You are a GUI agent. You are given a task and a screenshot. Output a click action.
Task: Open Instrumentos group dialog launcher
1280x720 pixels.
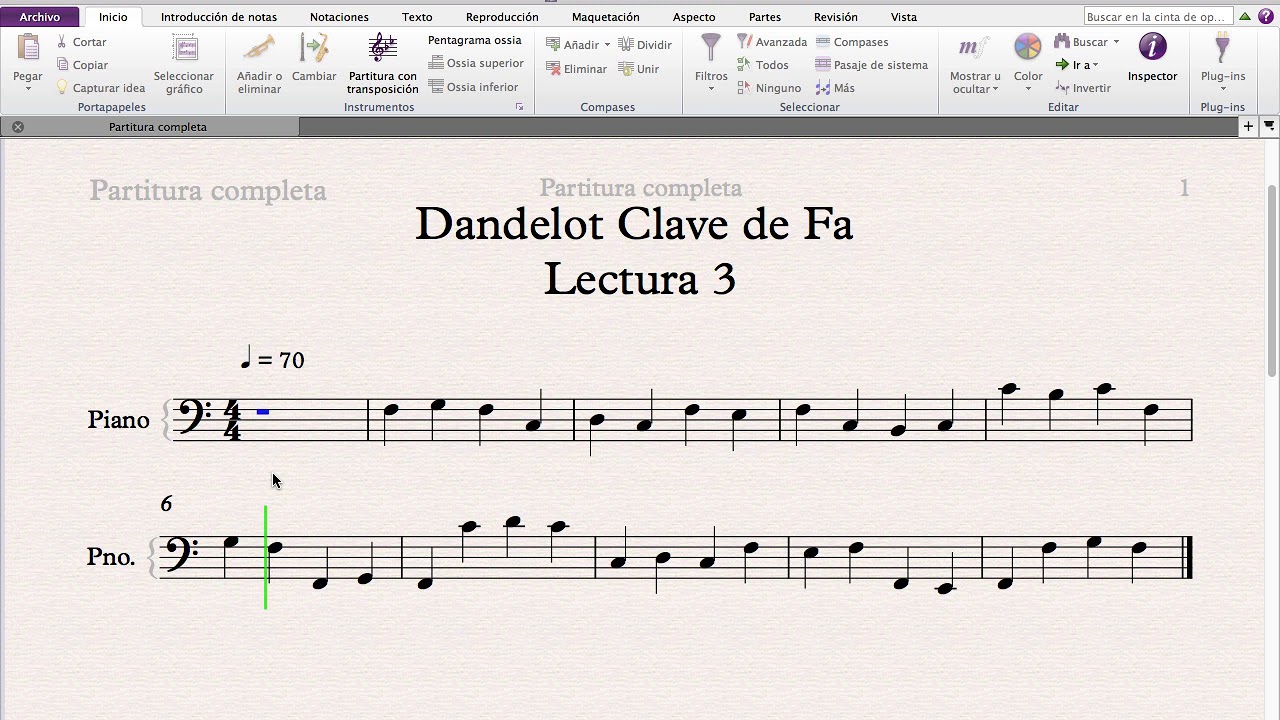pos(519,107)
